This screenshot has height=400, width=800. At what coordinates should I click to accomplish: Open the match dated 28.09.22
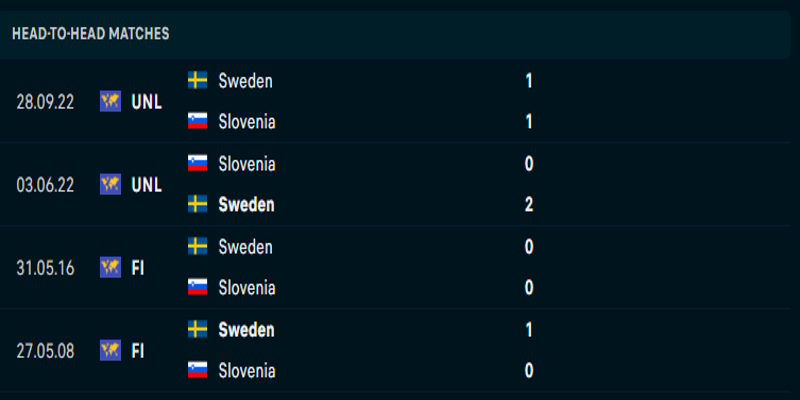[x=43, y=101]
